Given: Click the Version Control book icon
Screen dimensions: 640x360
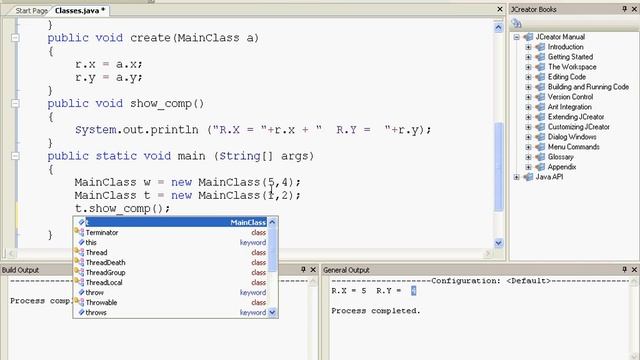Looking at the screenshot, I should click(x=540, y=97).
